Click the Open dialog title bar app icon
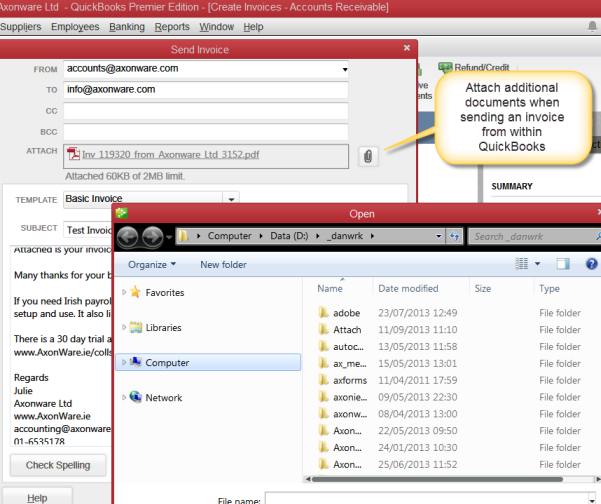 [x=122, y=213]
